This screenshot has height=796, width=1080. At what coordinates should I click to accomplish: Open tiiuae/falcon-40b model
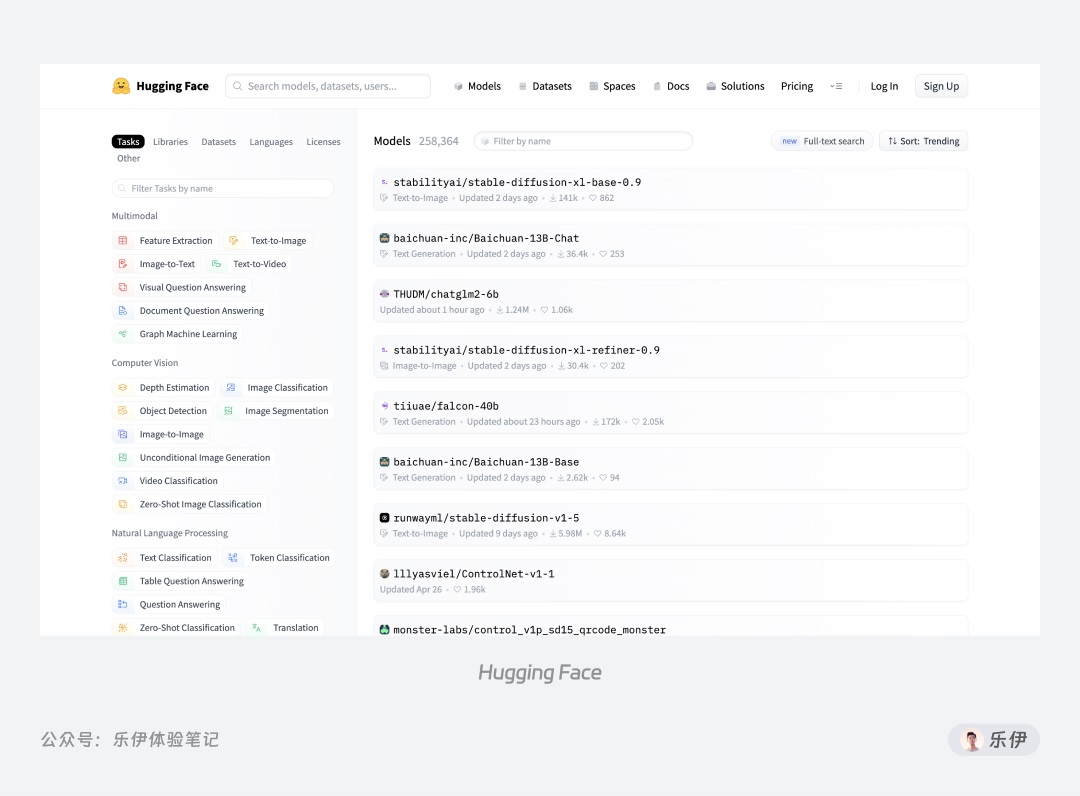[670, 413]
